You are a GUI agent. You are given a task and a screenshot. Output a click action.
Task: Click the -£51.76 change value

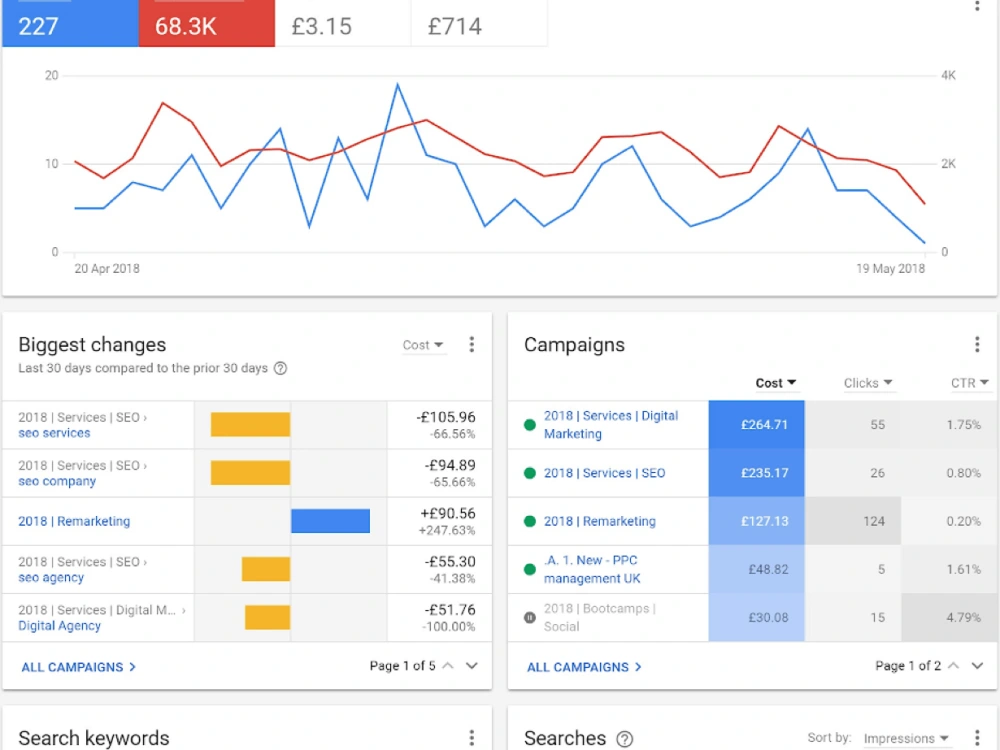point(450,610)
